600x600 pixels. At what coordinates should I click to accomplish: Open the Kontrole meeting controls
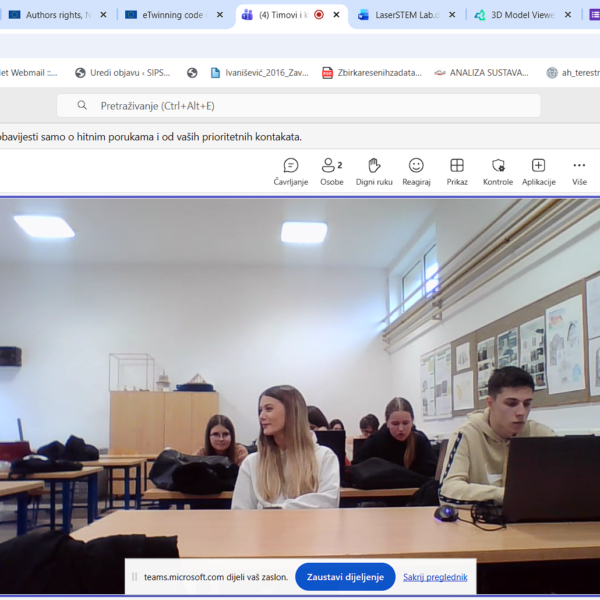[x=498, y=171]
